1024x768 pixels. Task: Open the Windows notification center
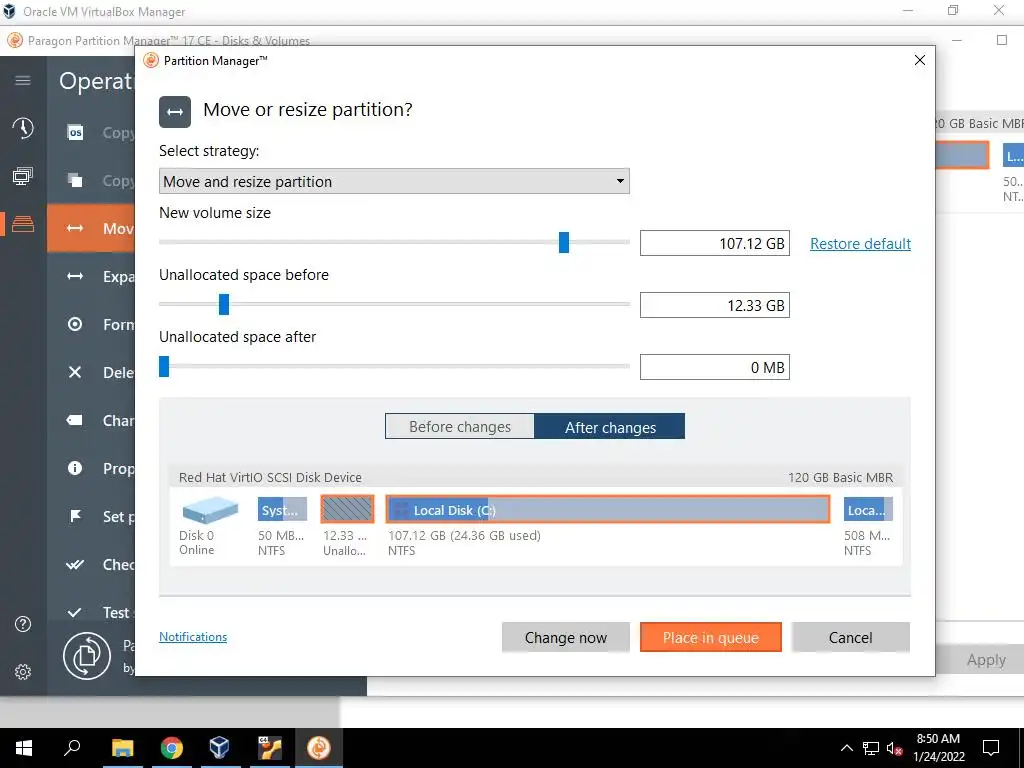pyautogui.click(x=991, y=748)
